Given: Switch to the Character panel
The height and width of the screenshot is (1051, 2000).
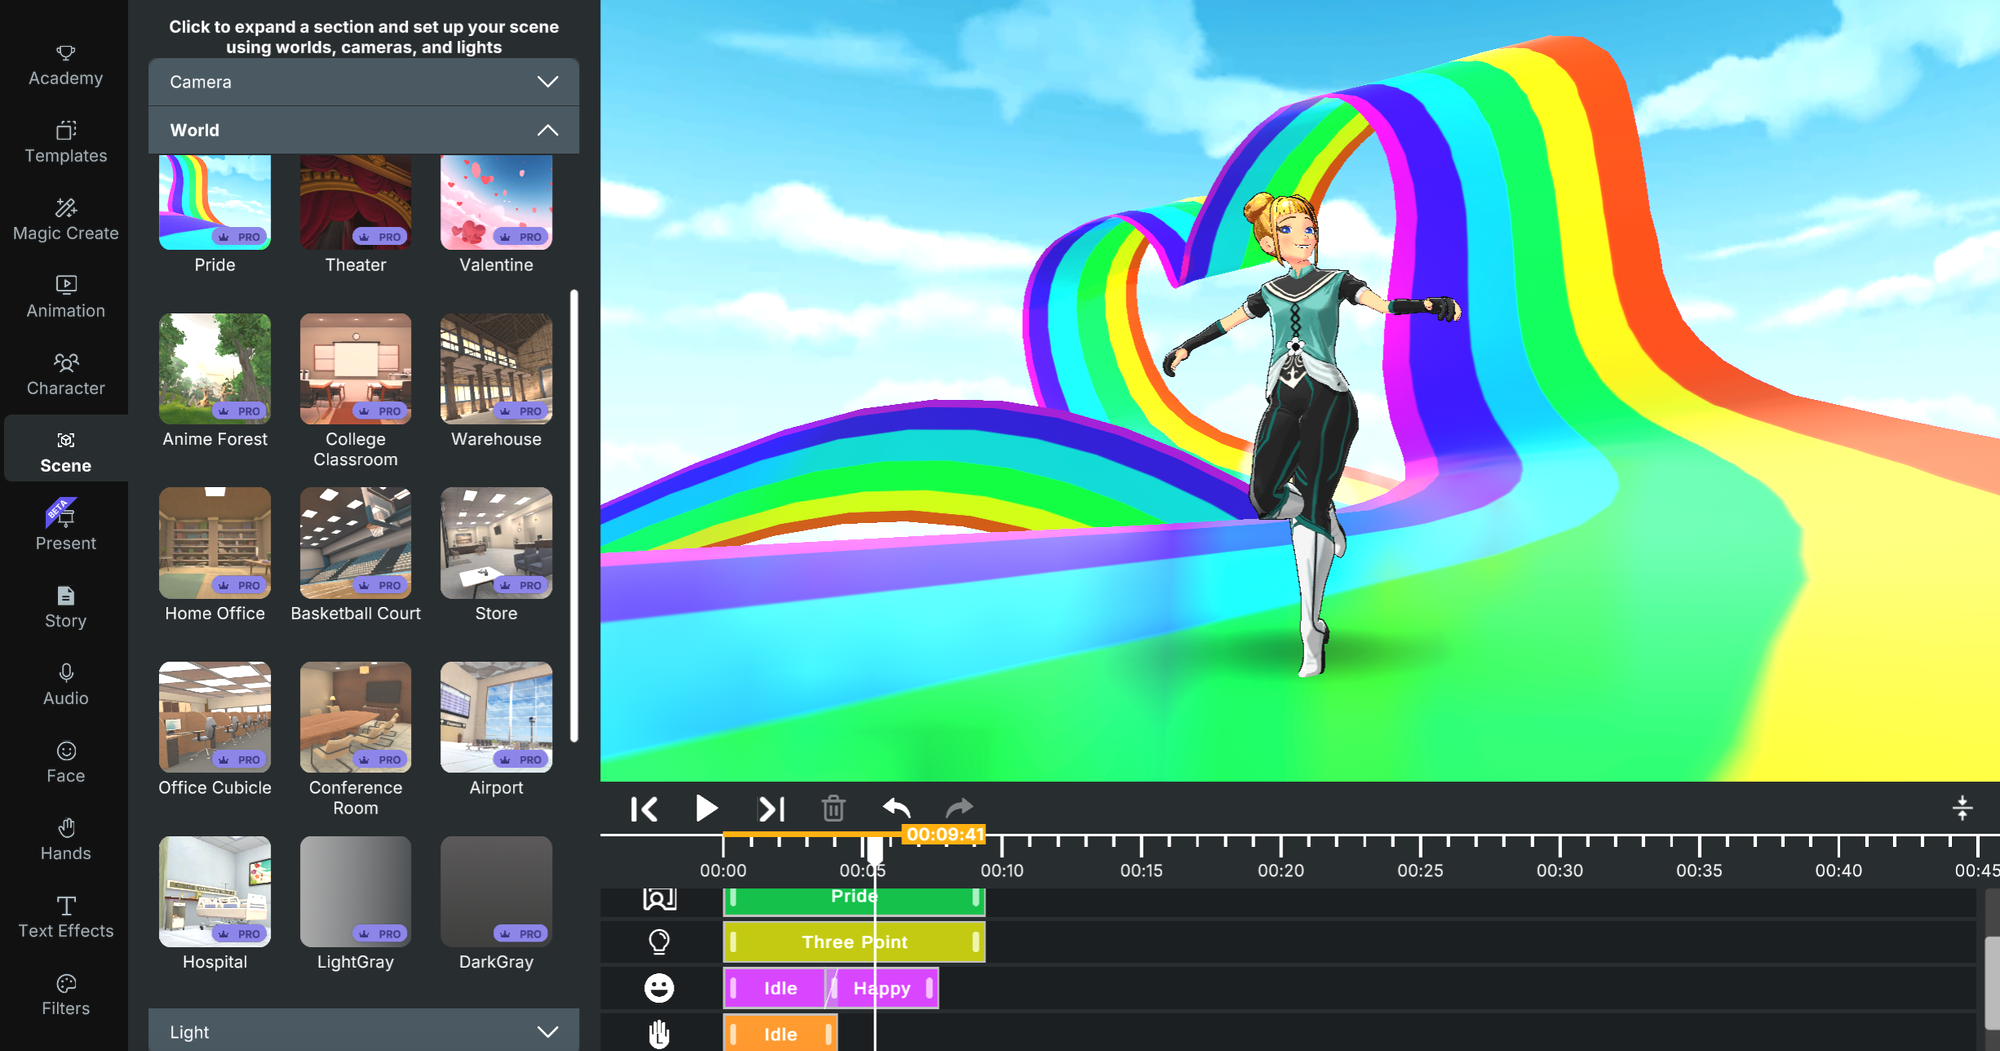Looking at the screenshot, I should (x=65, y=374).
